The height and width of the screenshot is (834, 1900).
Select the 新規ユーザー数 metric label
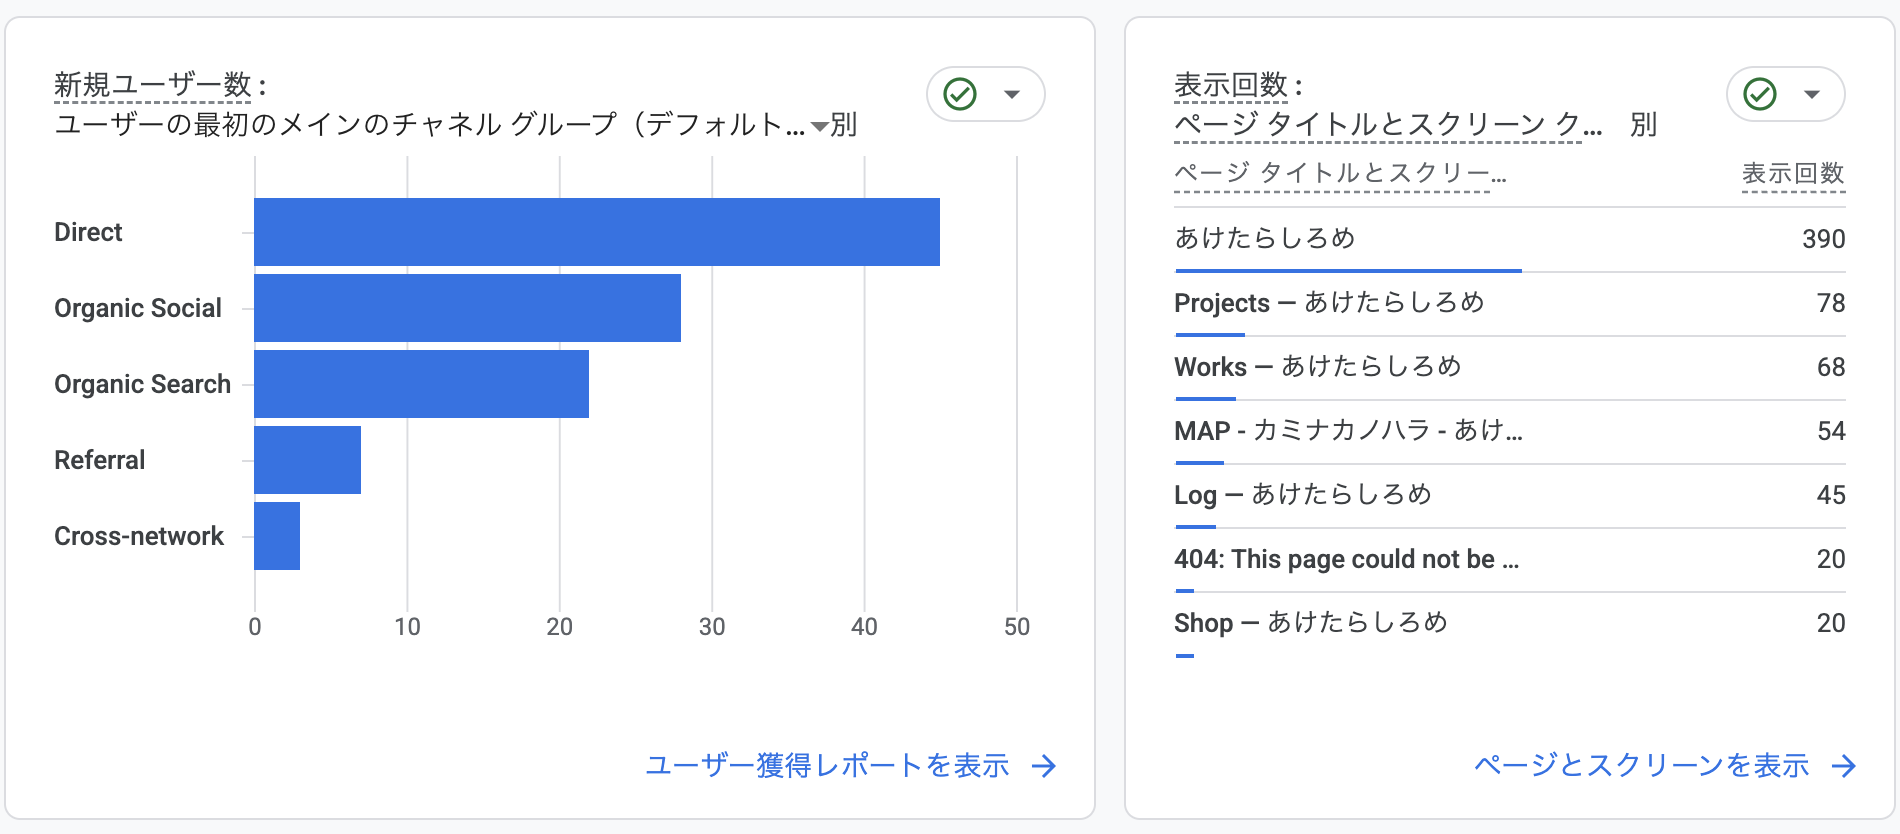(x=153, y=85)
